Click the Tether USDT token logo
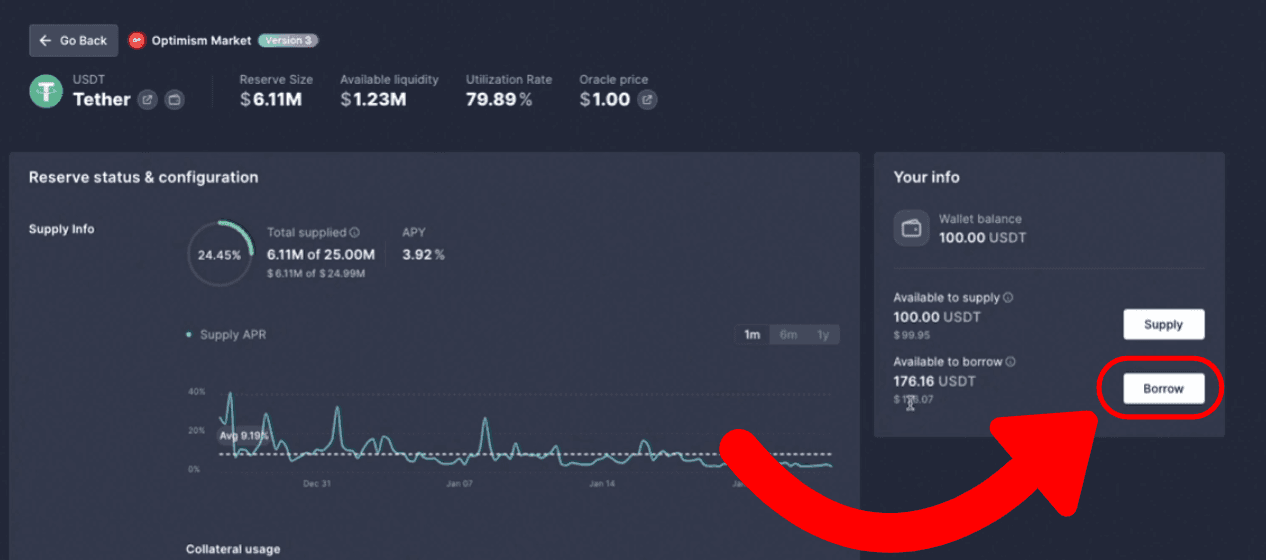 46,91
